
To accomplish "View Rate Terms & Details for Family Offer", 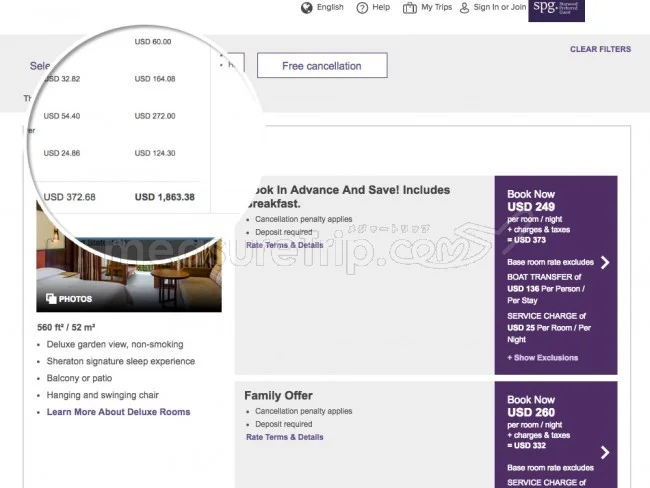I will (285, 437).
